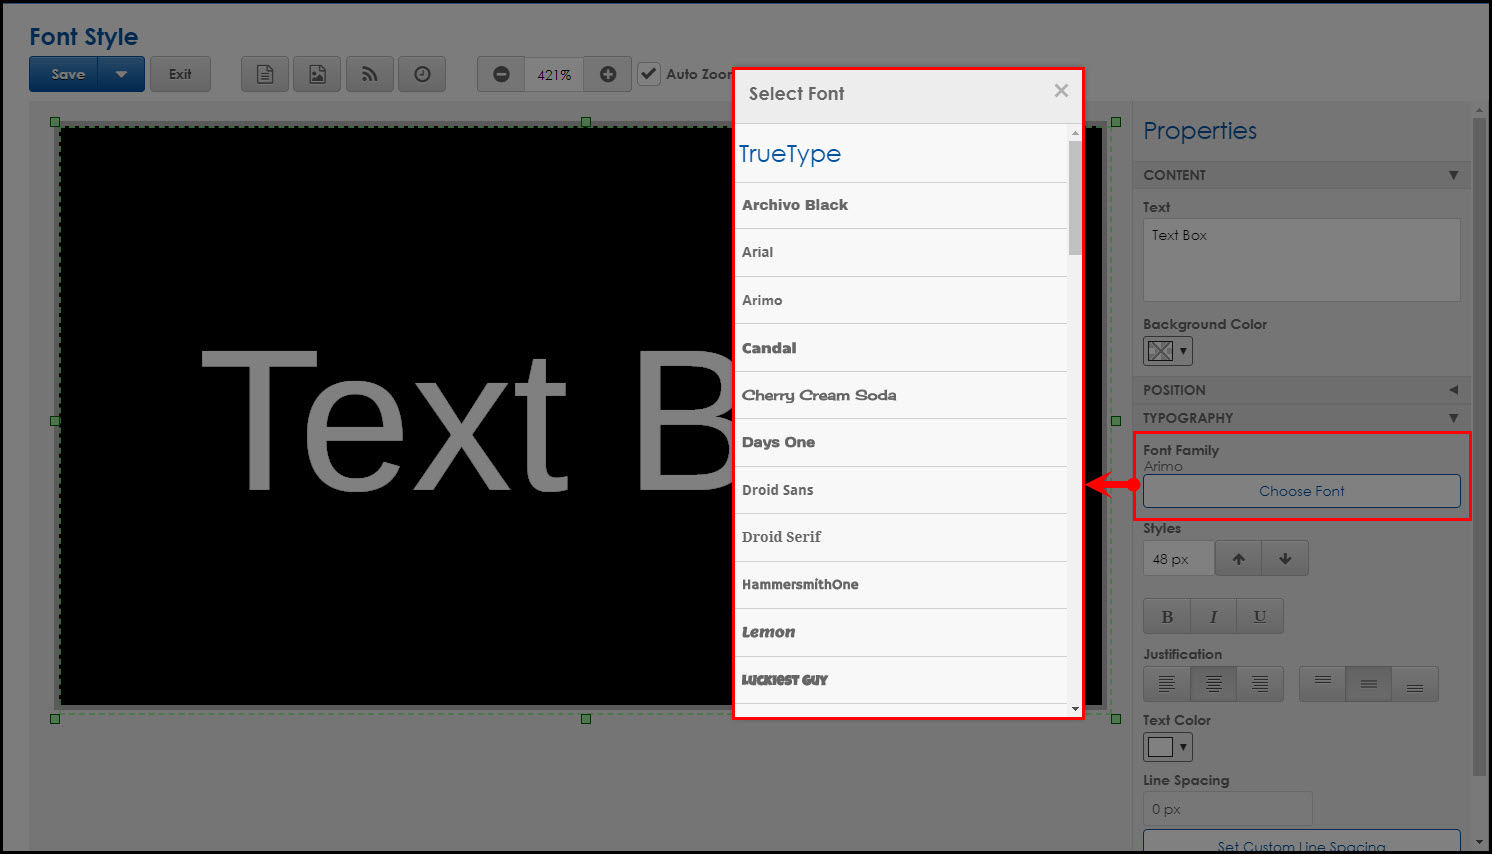Zoom in with the plus icon
The width and height of the screenshot is (1492, 854).
point(607,73)
